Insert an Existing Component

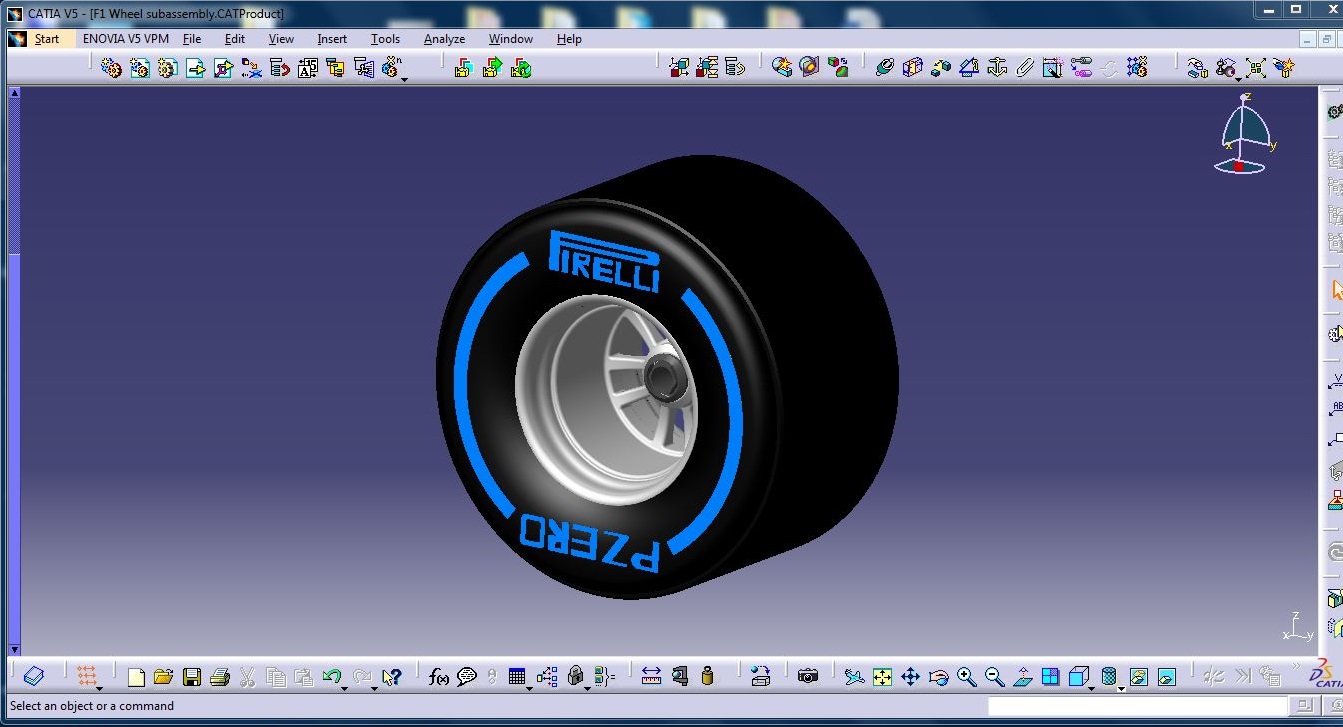pyautogui.click(x=196, y=67)
